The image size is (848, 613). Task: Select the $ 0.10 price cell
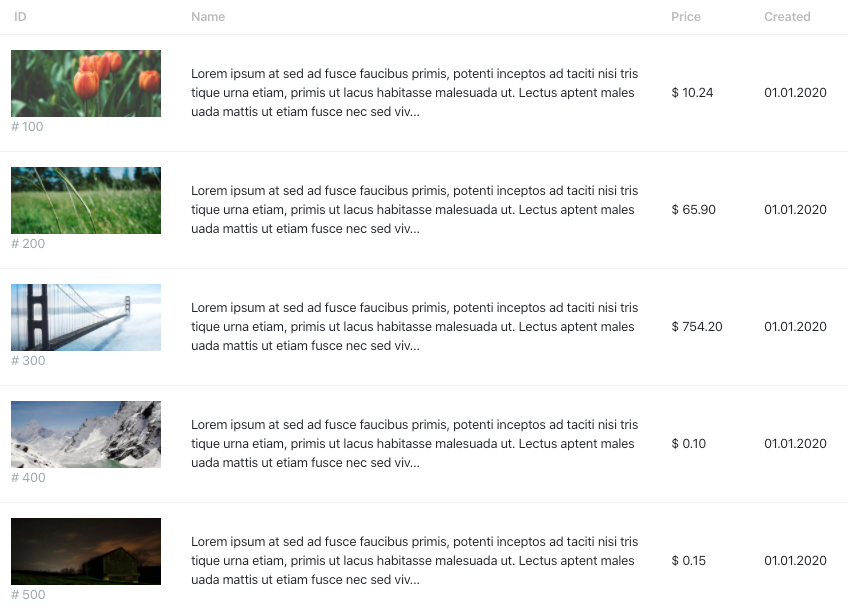click(688, 444)
